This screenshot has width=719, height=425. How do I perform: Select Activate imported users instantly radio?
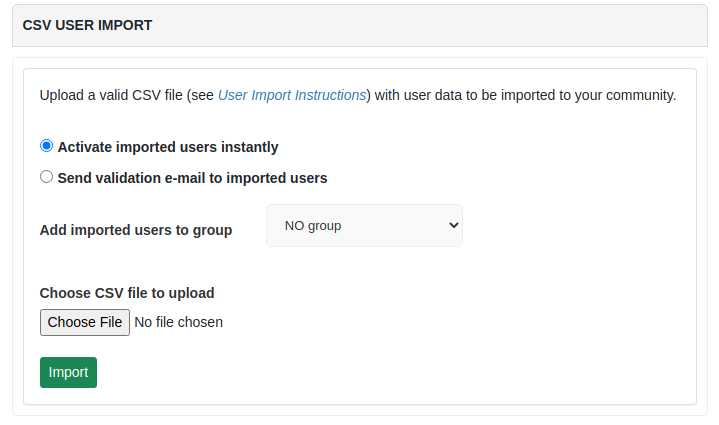[46, 146]
